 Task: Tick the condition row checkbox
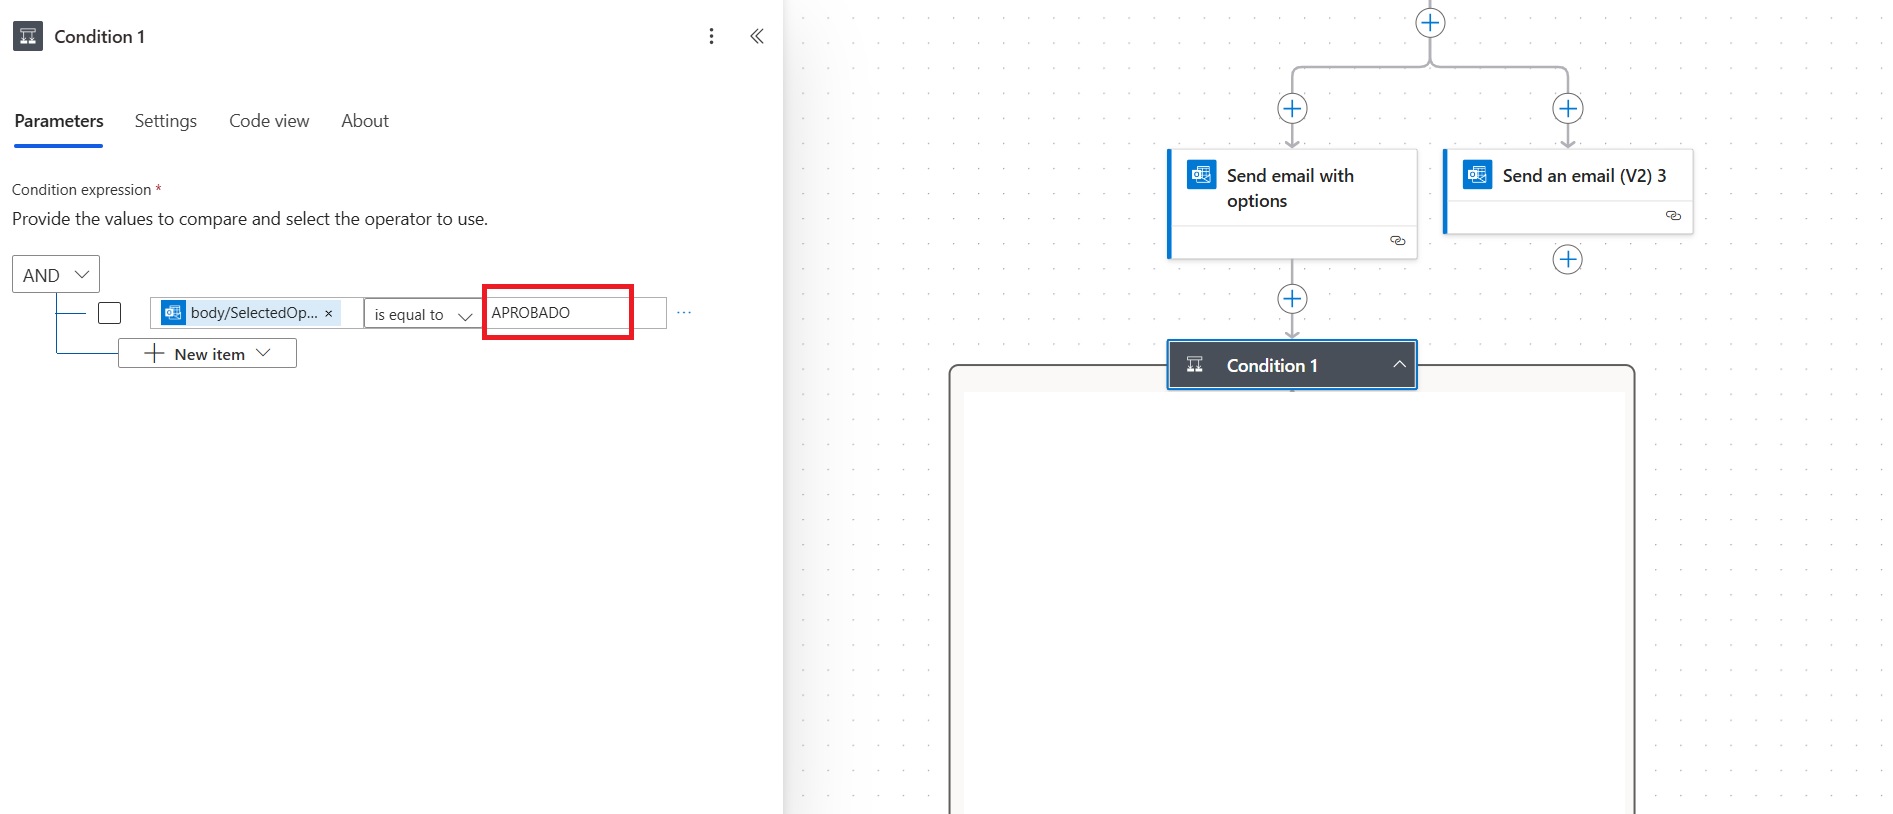(110, 313)
